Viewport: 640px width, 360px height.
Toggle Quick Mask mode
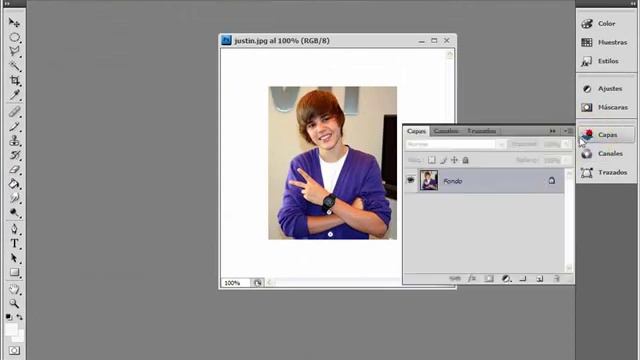tap(14, 350)
